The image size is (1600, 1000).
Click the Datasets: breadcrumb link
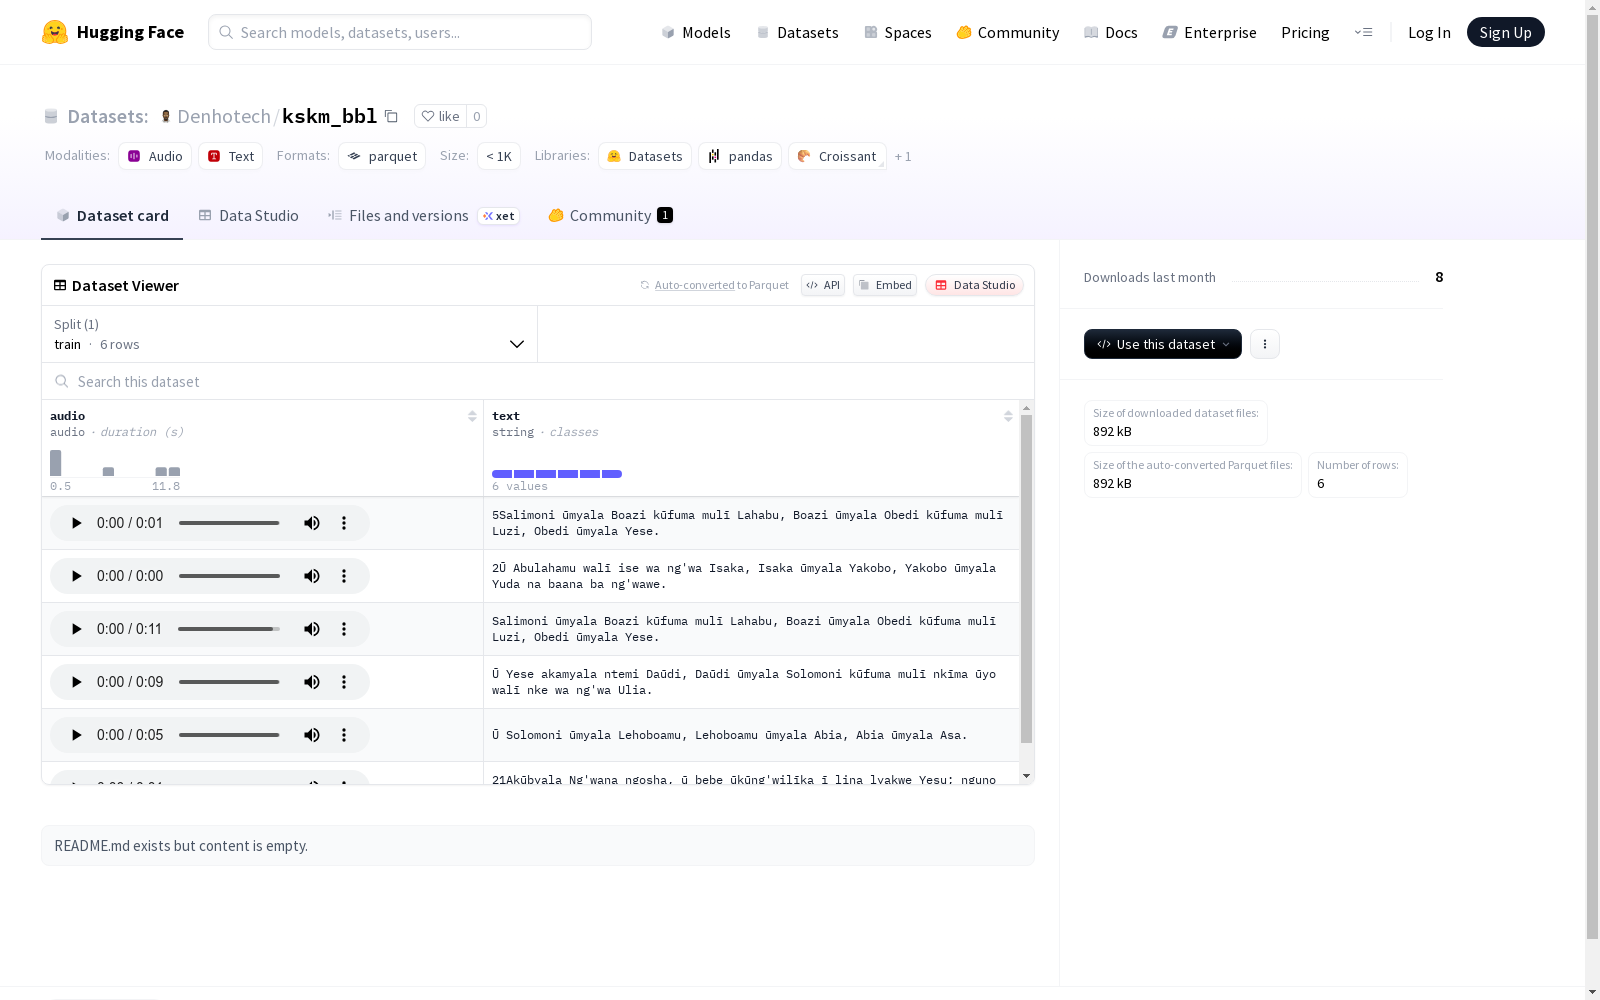pos(107,116)
